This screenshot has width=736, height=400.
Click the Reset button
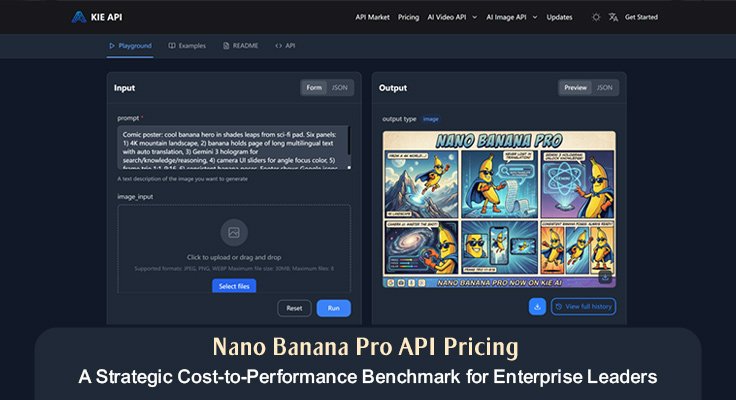(294, 308)
